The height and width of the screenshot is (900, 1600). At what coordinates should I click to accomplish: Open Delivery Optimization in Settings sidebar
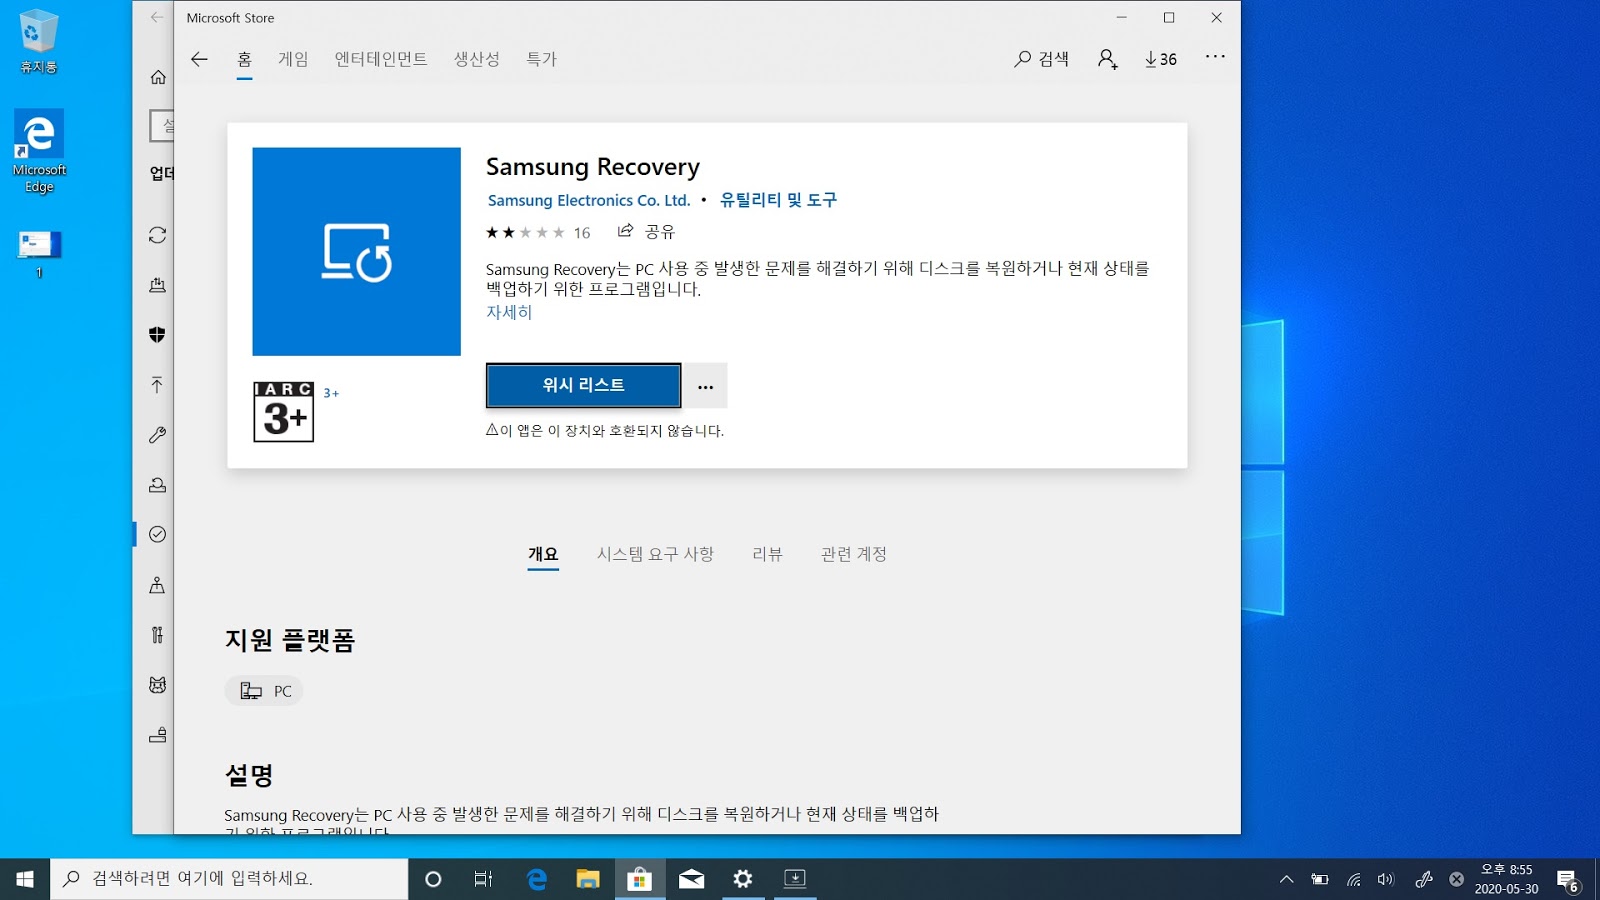157,285
